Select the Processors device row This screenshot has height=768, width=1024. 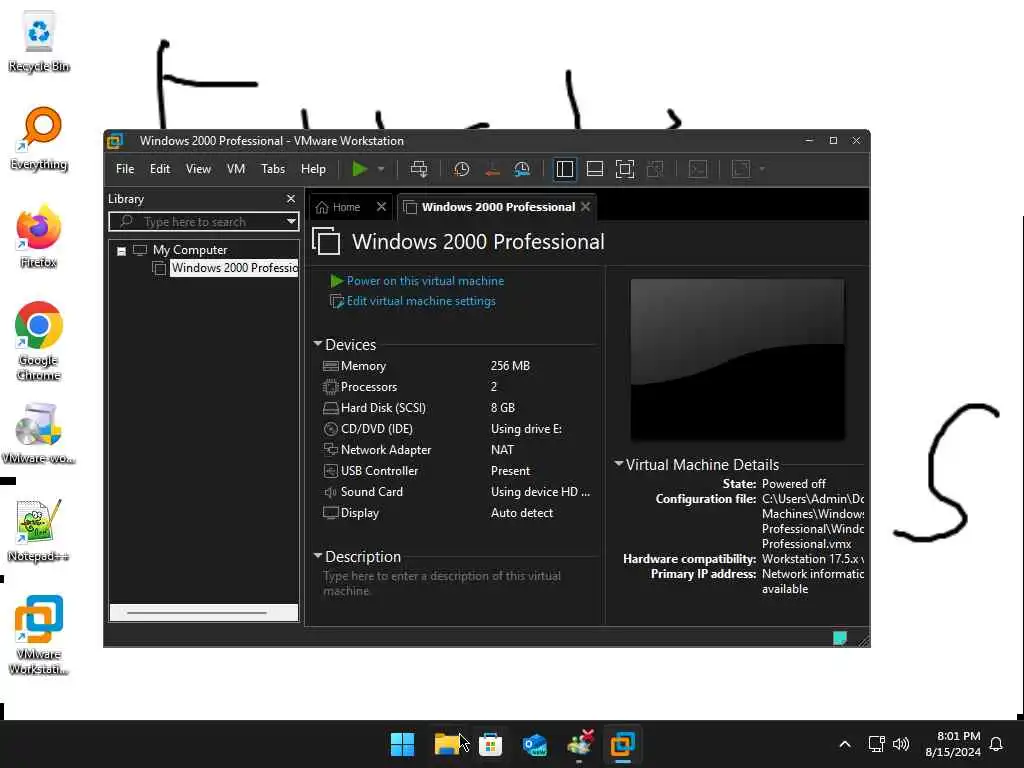coord(458,387)
